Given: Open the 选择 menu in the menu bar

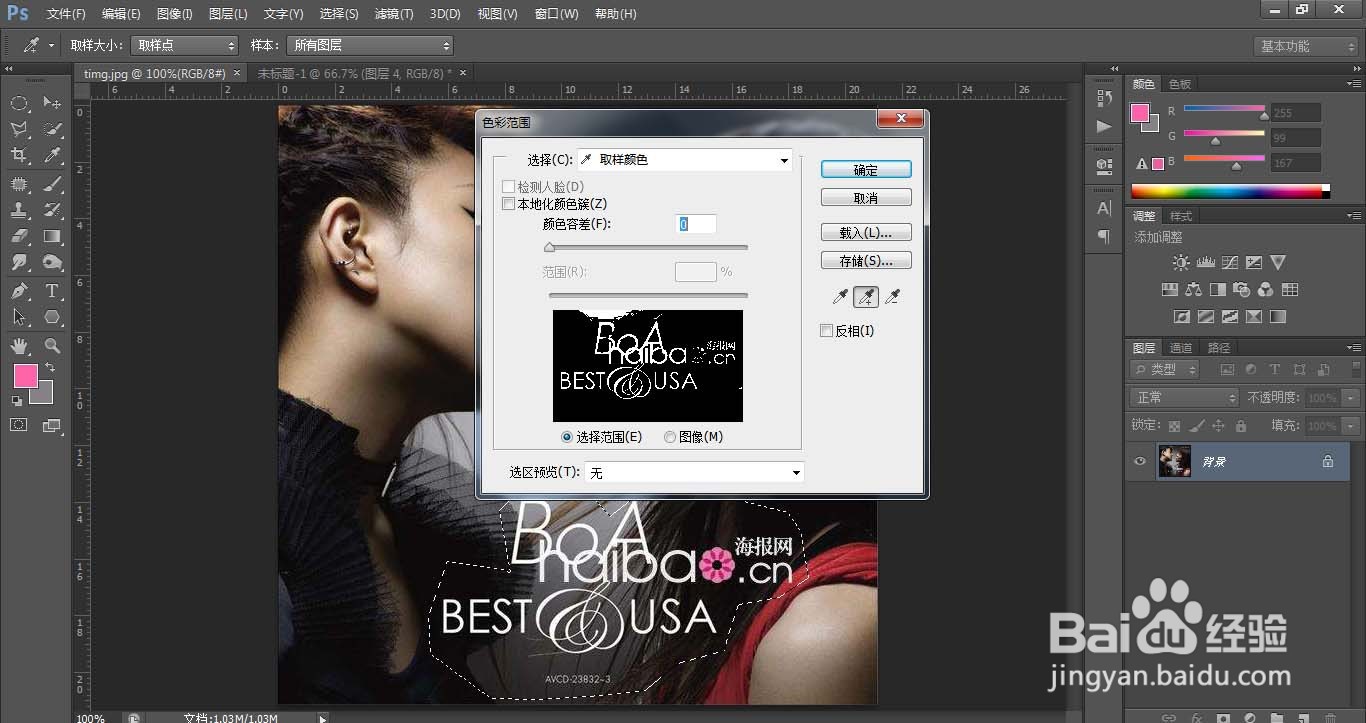Looking at the screenshot, I should pyautogui.click(x=339, y=14).
